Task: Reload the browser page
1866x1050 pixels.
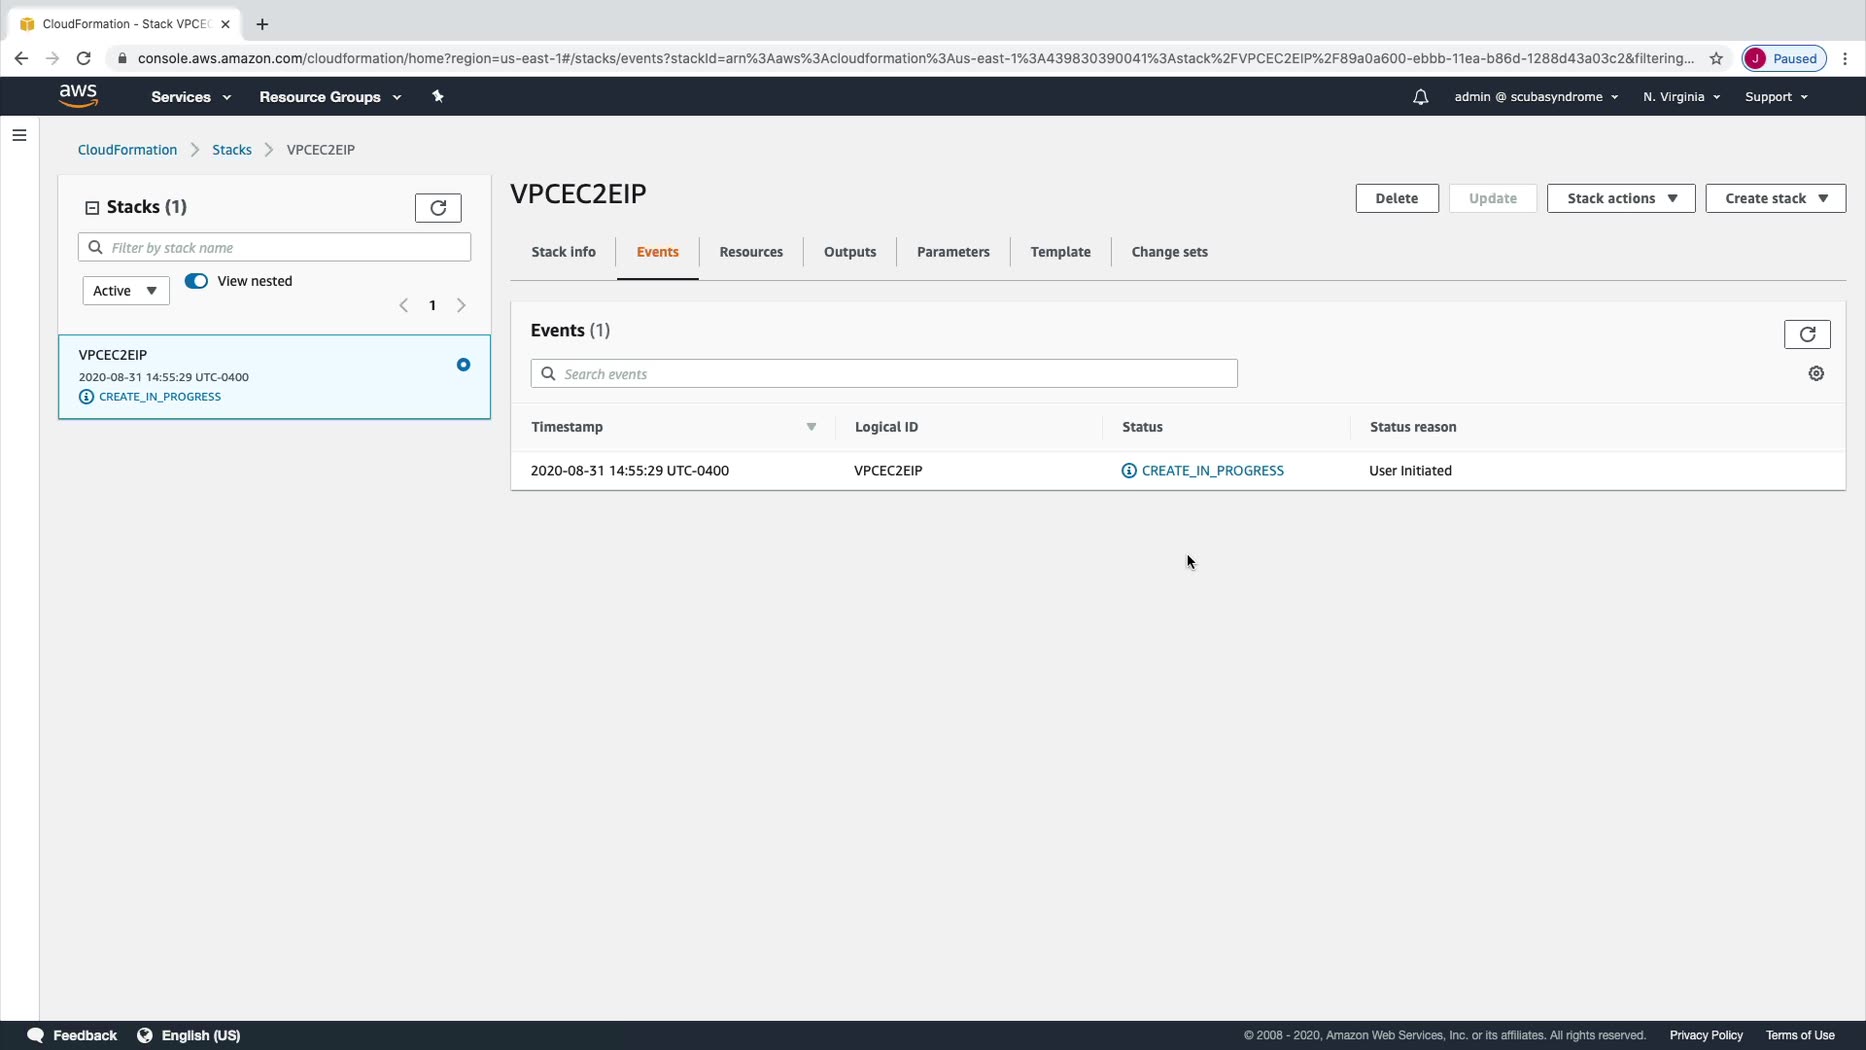Action: point(84,58)
